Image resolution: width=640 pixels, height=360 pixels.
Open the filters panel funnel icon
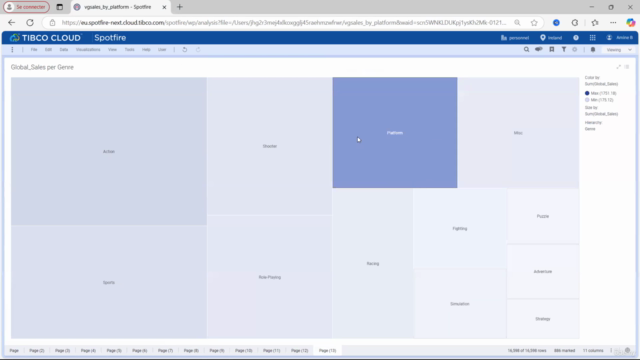[x=564, y=49]
